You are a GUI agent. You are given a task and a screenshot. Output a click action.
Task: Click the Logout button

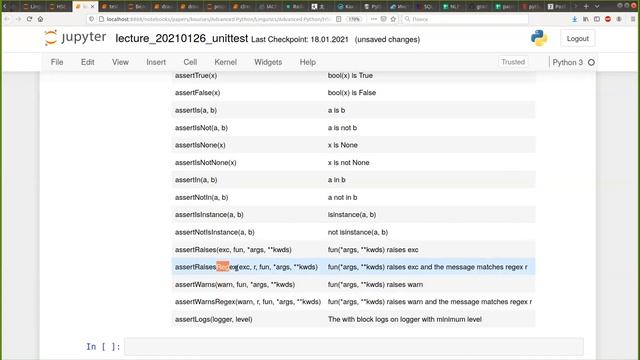pos(578,38)
